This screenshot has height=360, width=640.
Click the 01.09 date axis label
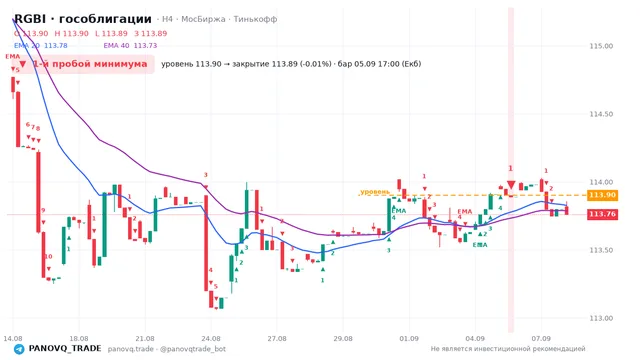[x=409, y=339]
